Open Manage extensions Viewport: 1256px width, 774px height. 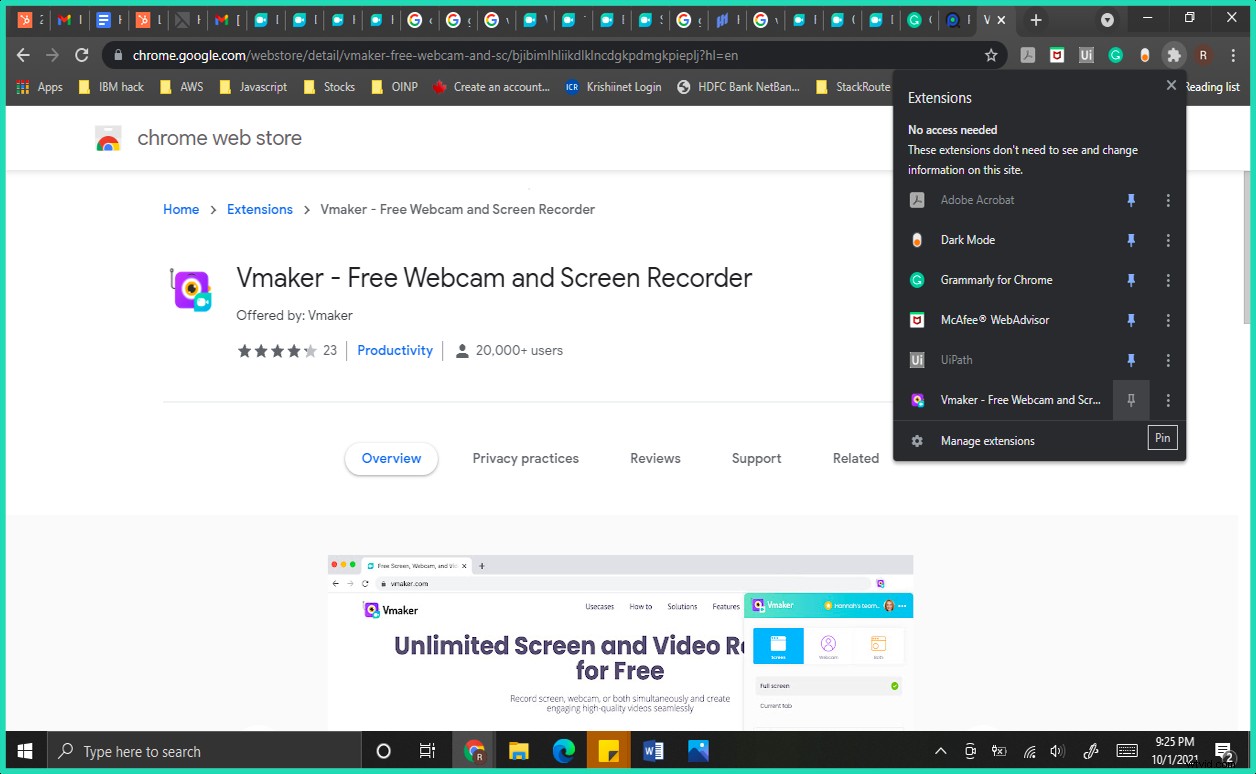(x=987, y=440)
